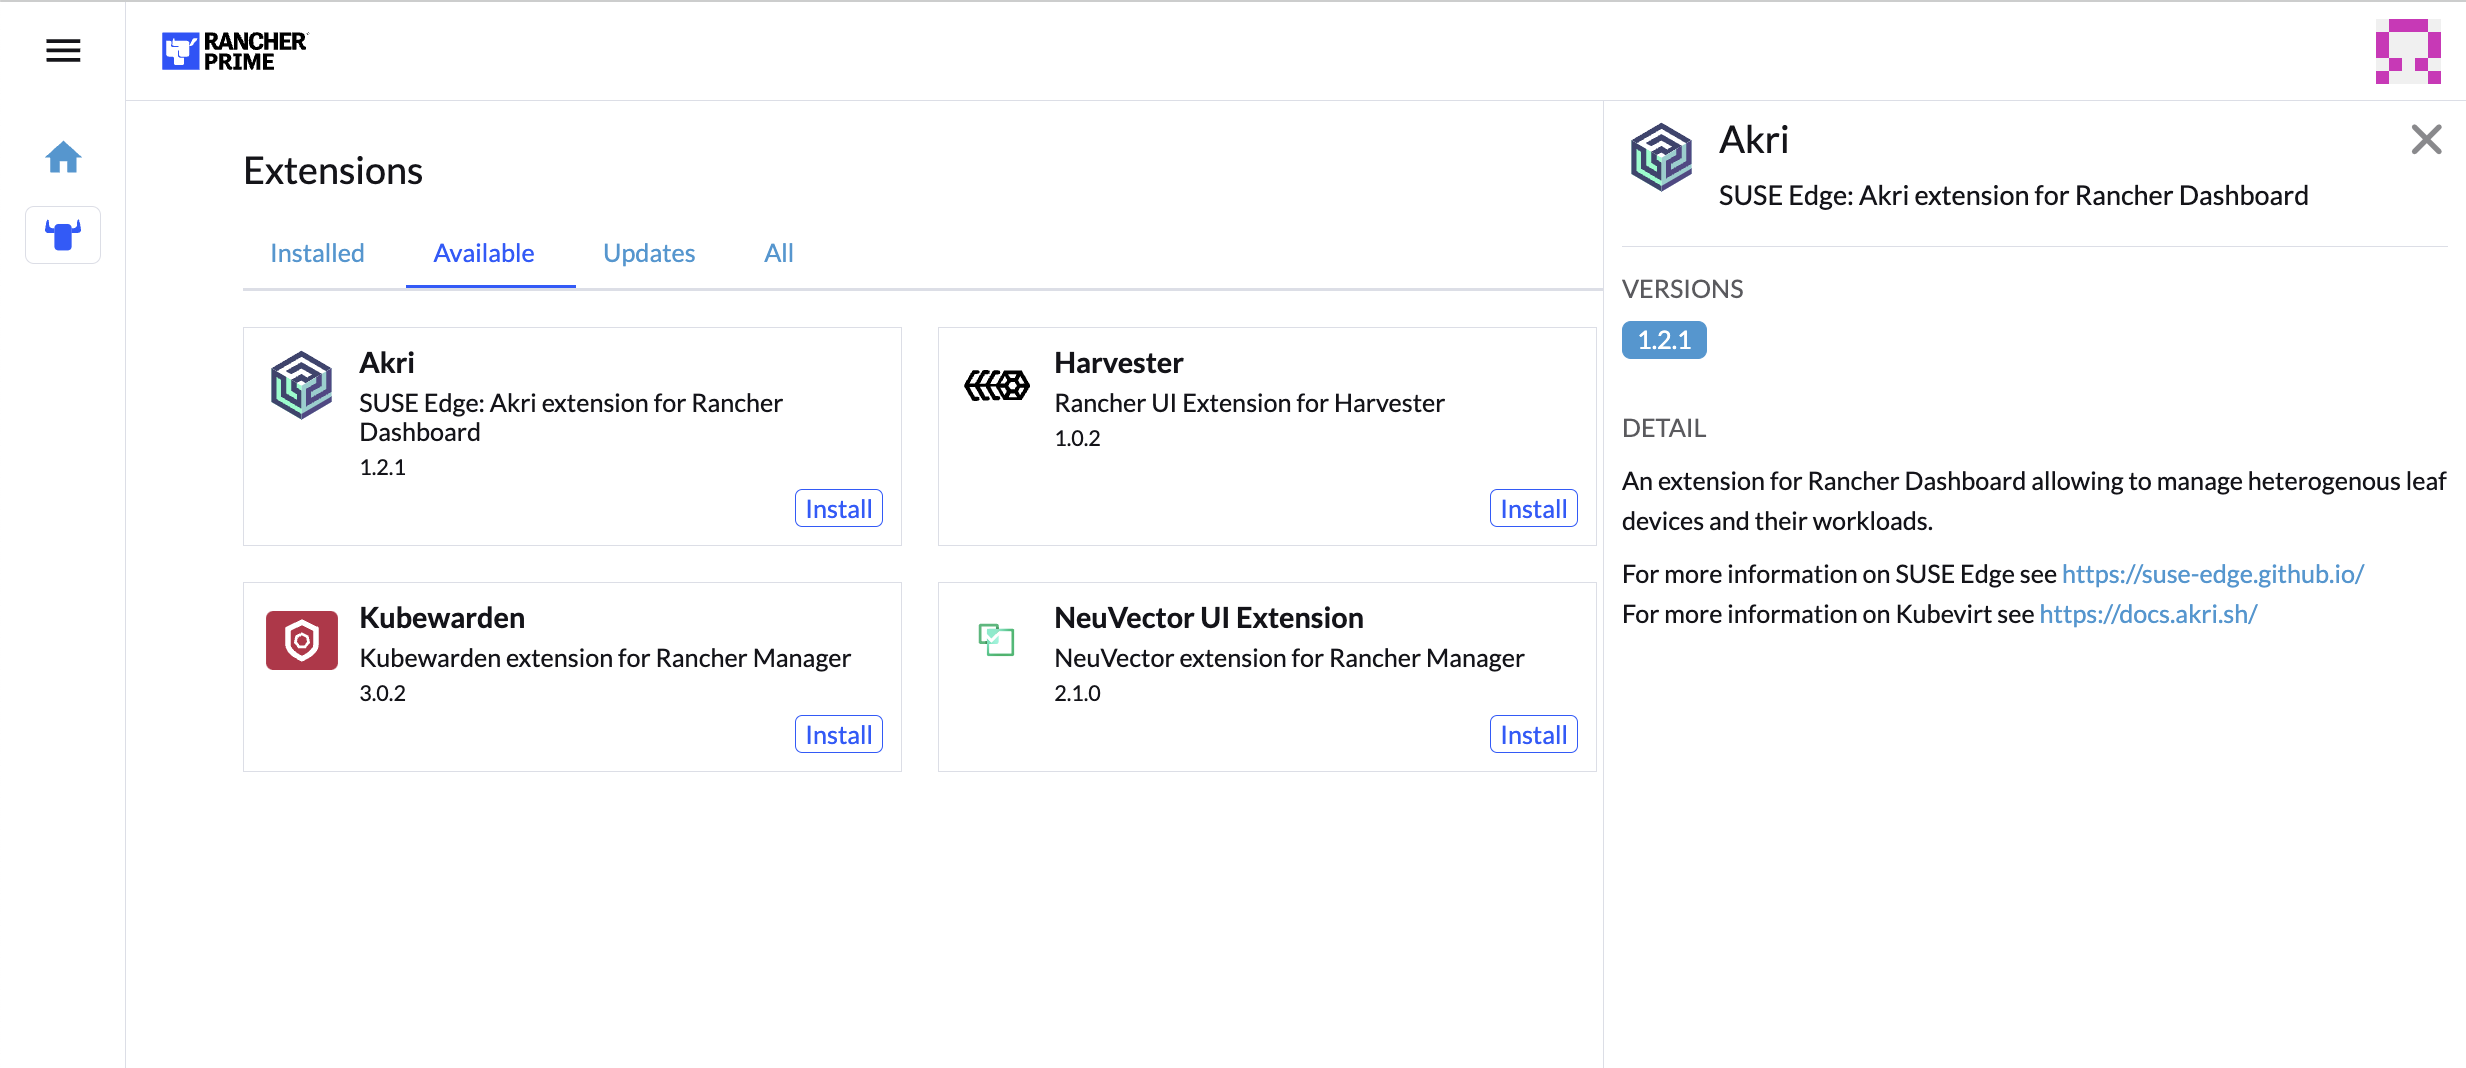This screenshot has width=2466, height=1068.
Task: Select the Rancher cow sidebar icon
Action: point(63,235)
